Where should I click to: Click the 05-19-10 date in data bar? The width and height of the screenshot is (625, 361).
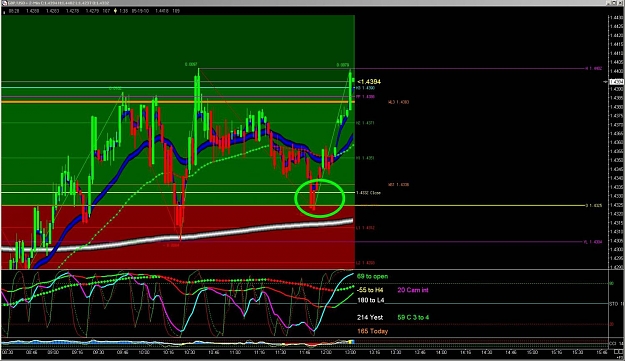(x=140, y=11)
